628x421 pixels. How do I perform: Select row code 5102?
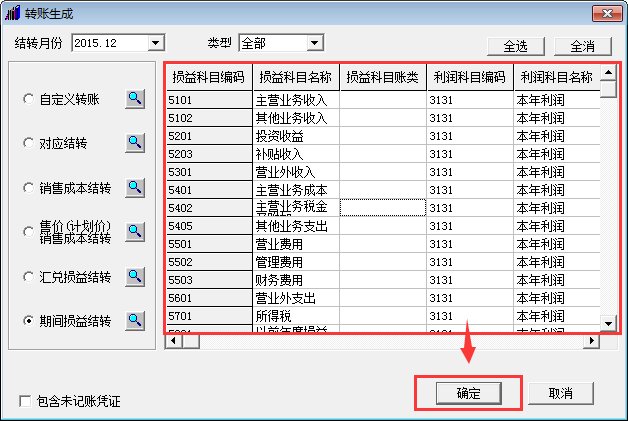pos(209,118)
